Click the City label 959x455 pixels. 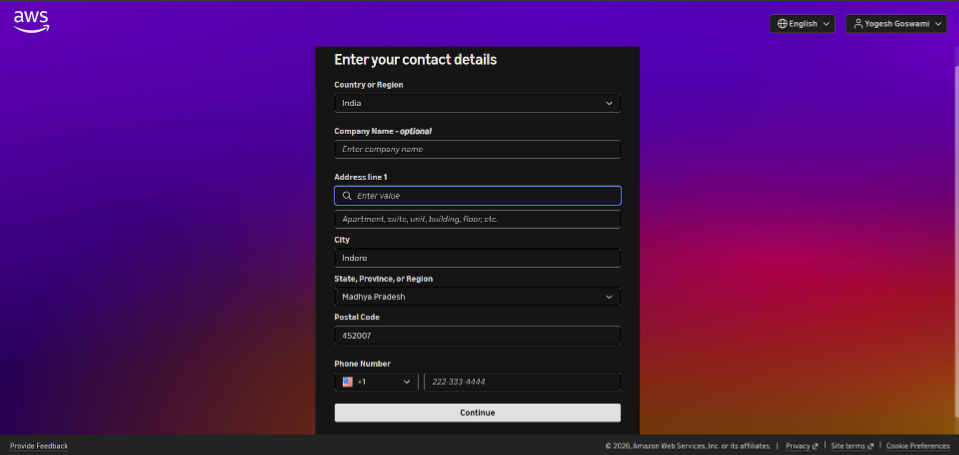(342, 240)
